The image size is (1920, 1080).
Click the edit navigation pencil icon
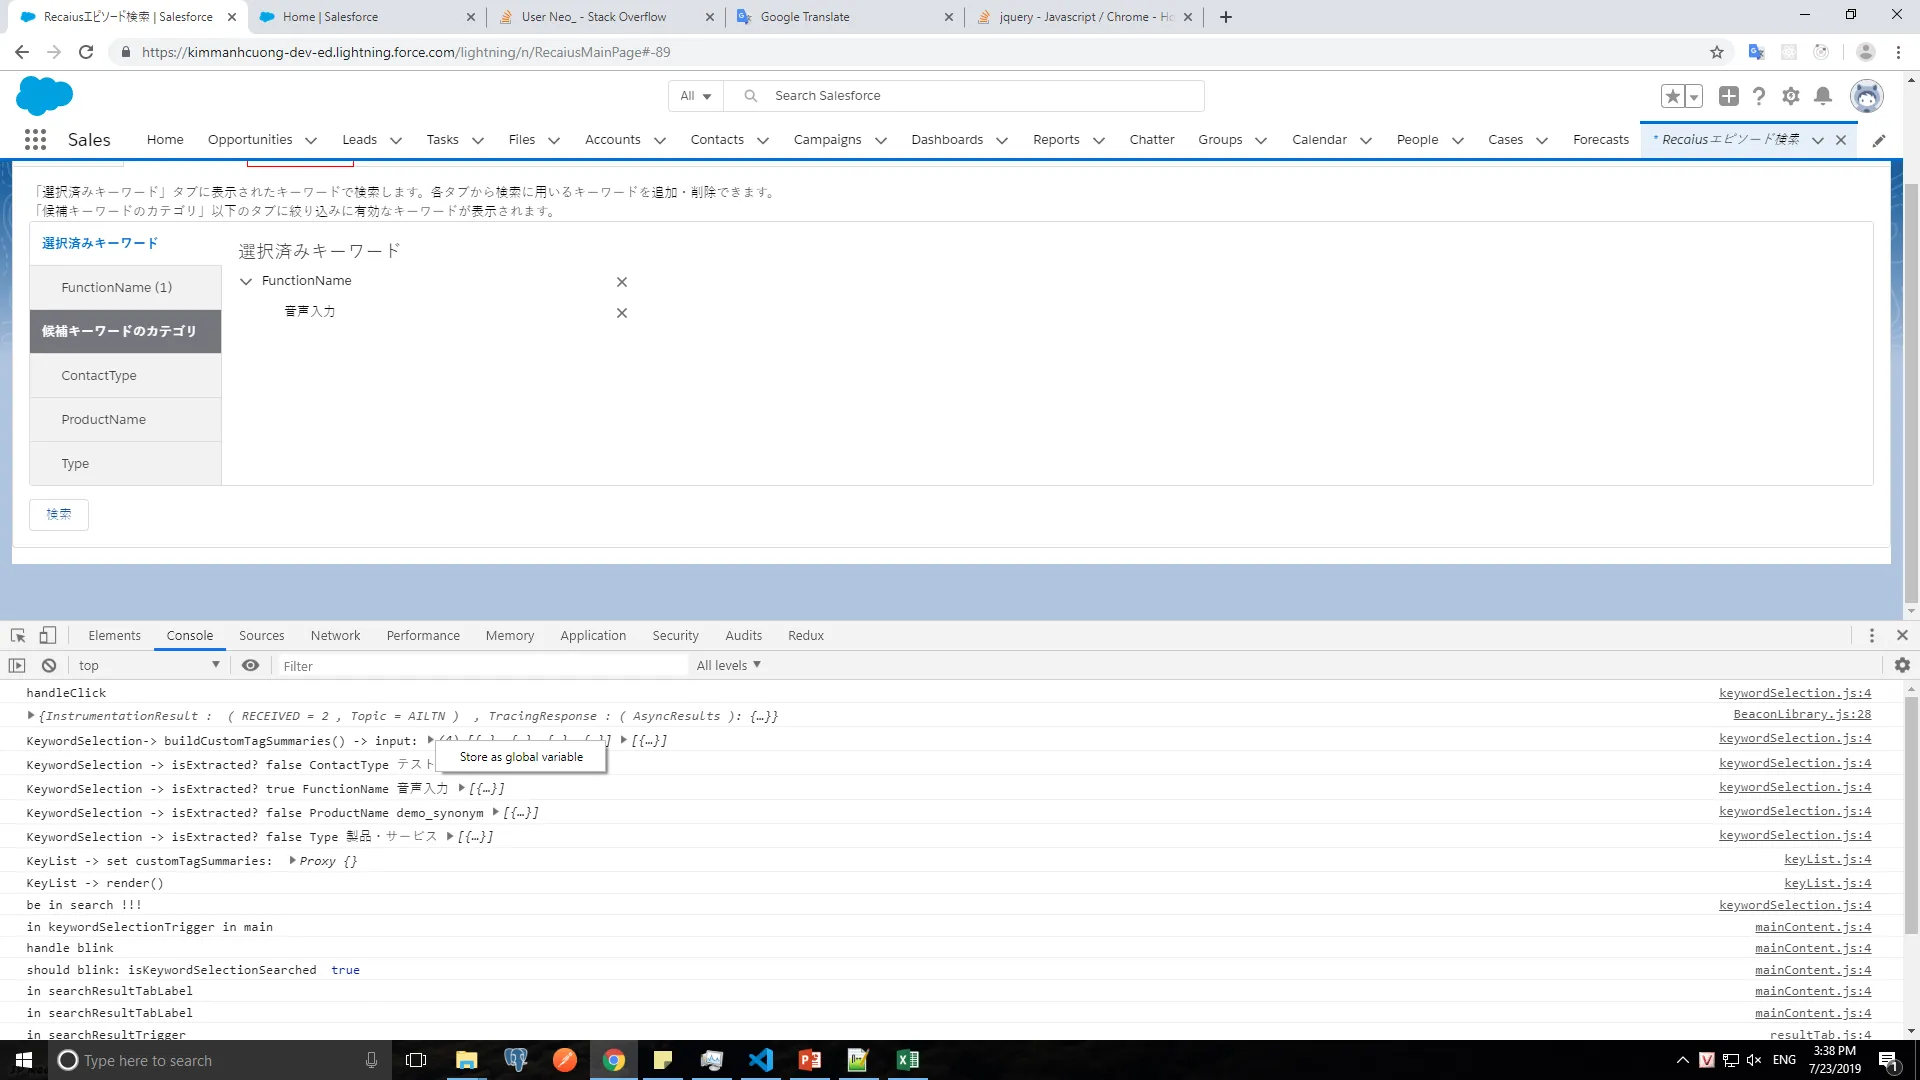click(x=1879, y=140)
